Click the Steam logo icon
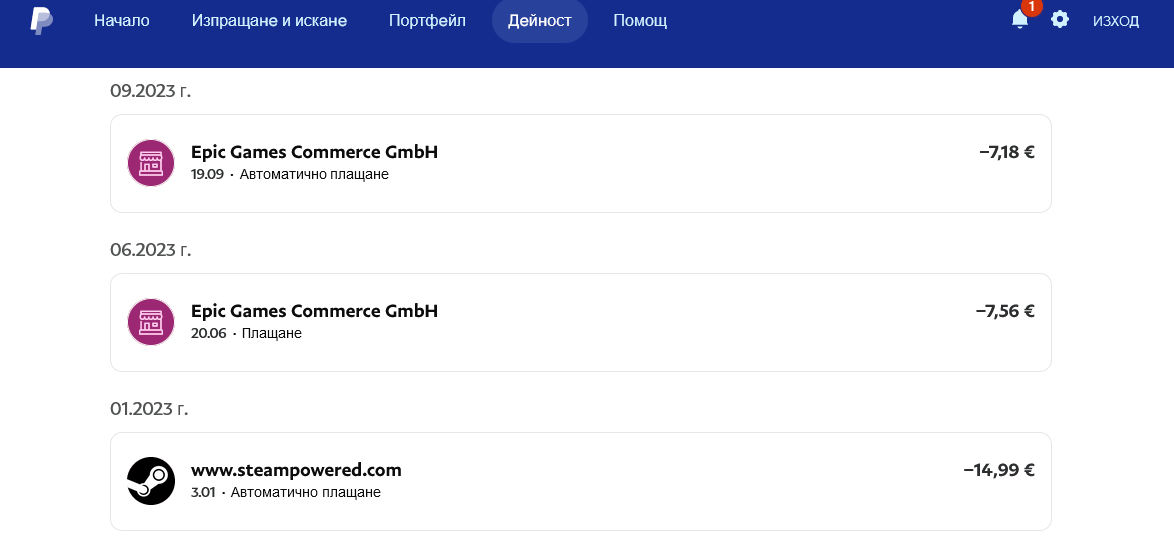 click(x=151, y=481)
